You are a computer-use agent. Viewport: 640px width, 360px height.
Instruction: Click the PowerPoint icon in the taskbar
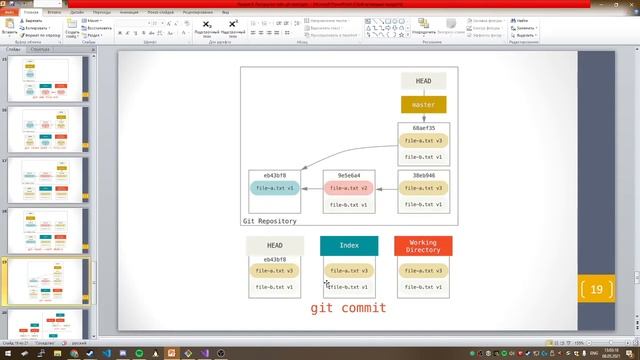[171, 353]
